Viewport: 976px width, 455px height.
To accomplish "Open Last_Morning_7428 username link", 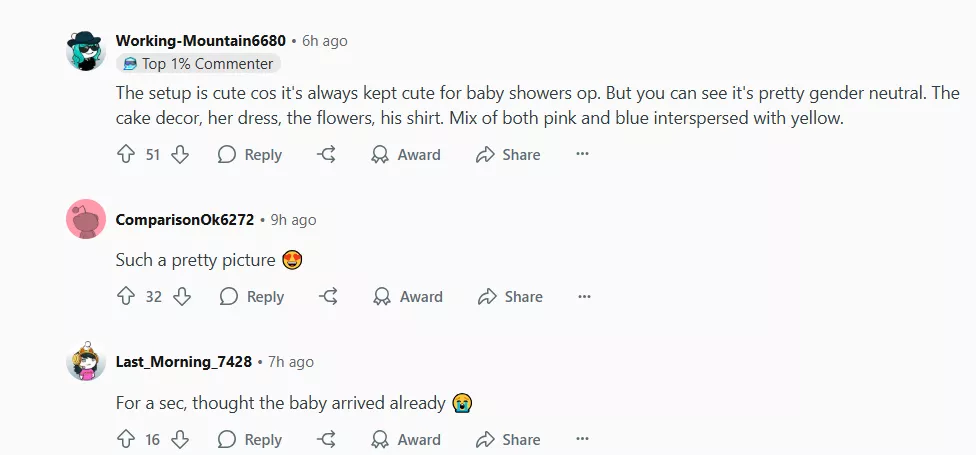I will 184,362.
